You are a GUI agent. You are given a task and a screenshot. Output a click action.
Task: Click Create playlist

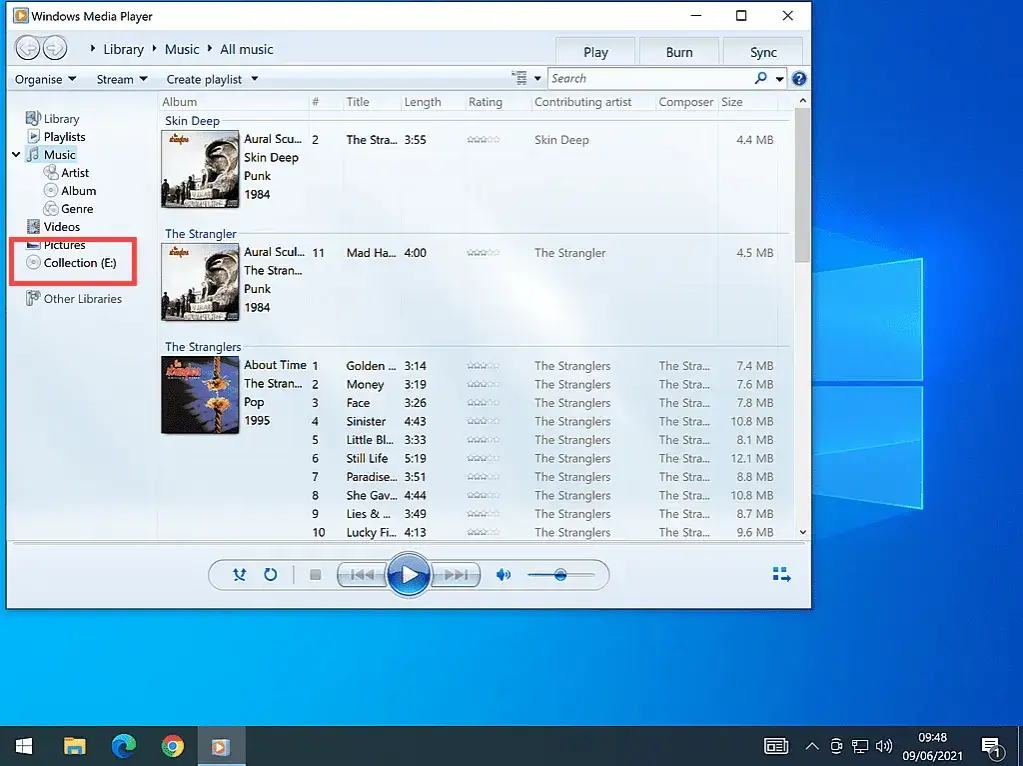pyautogui.click(x=204, y=79)
